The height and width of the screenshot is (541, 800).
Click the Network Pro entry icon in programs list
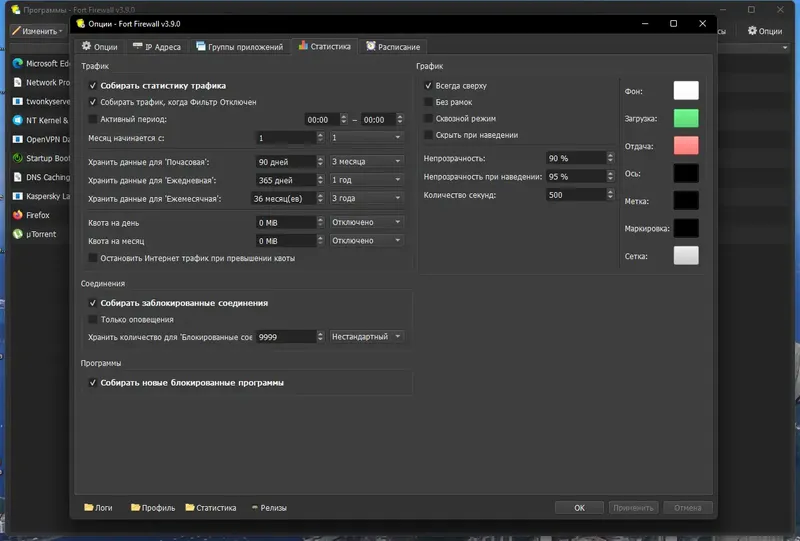(x=18, y=82)
